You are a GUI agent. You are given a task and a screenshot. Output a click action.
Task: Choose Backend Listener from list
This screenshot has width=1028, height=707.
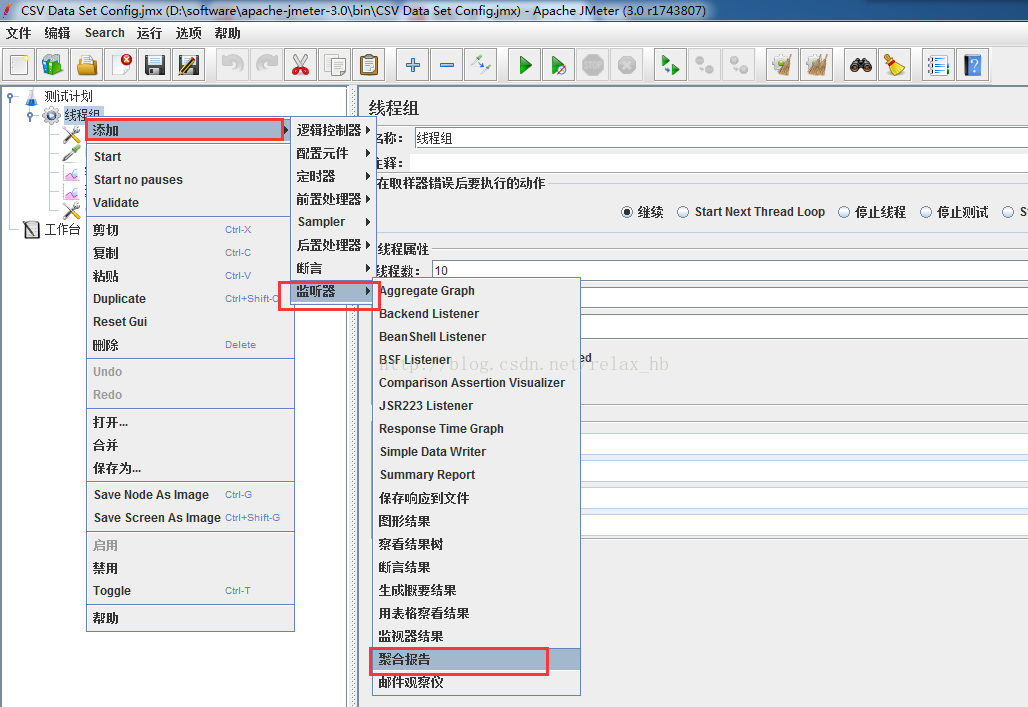477,313
